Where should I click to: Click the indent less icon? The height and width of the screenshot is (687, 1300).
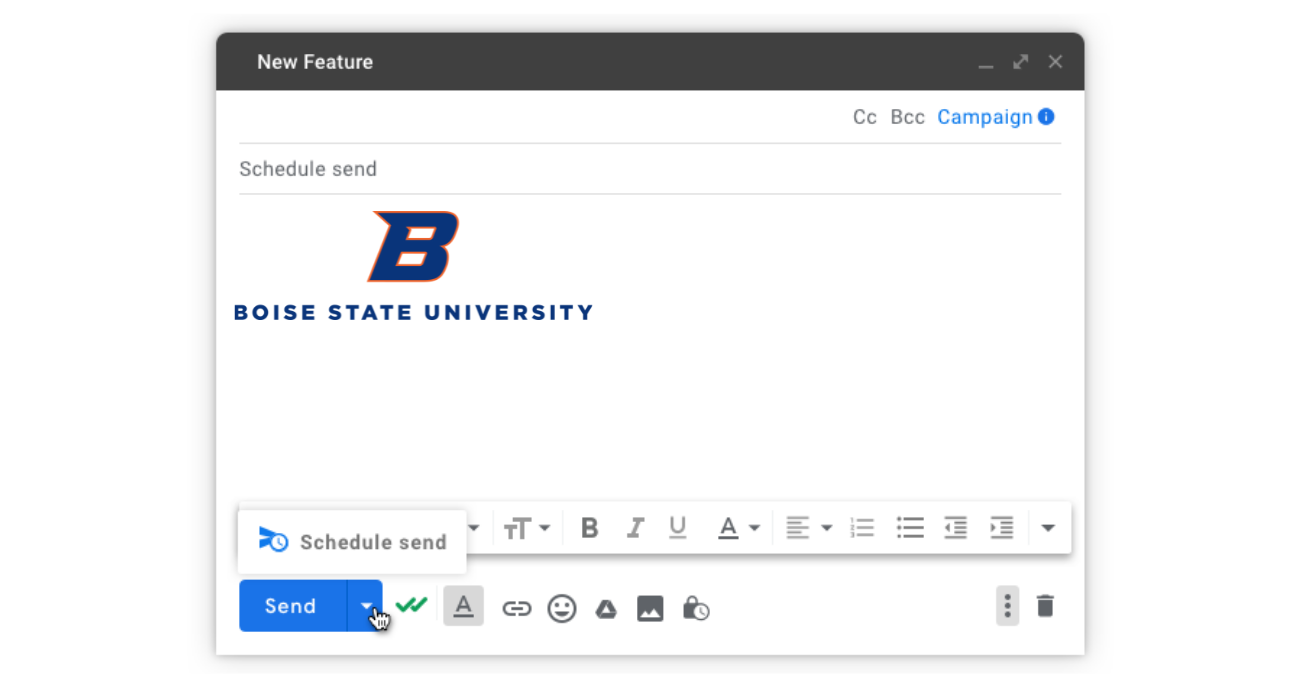click(956, 528)
